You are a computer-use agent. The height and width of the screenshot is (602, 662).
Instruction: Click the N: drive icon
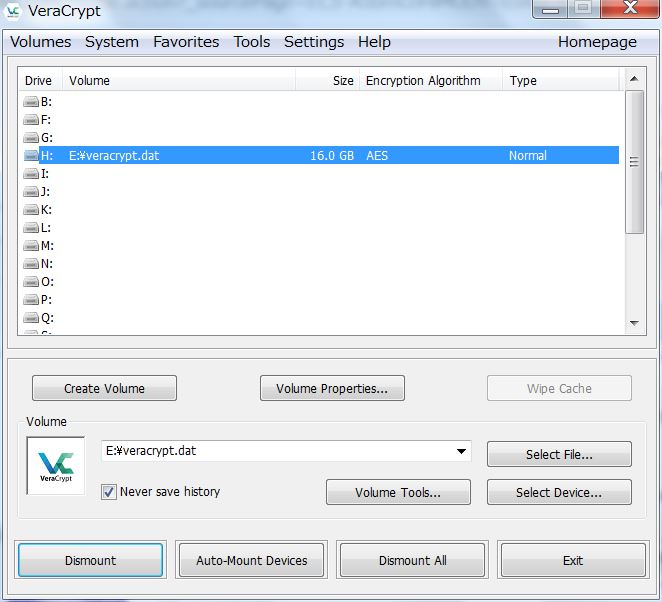click(x=31, y=263)
